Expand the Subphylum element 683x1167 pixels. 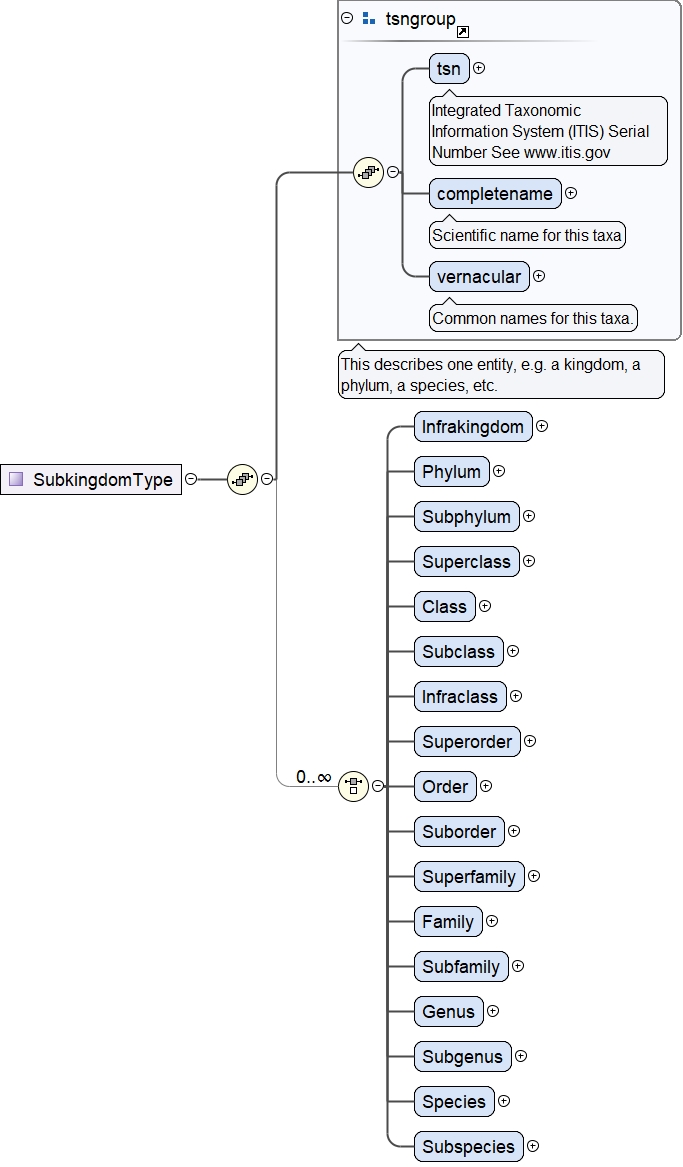pos(528,517)
